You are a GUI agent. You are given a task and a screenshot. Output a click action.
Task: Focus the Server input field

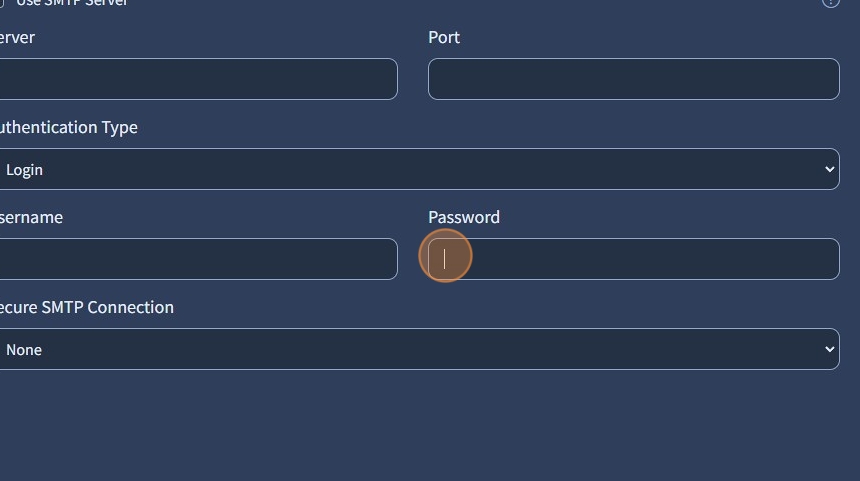[200, 79]
